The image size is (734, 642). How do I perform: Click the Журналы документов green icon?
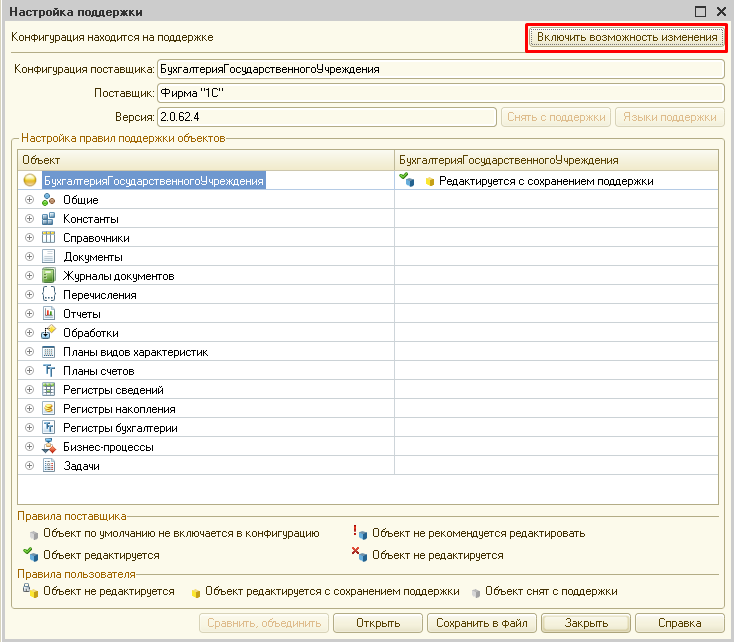pos(48,276)
